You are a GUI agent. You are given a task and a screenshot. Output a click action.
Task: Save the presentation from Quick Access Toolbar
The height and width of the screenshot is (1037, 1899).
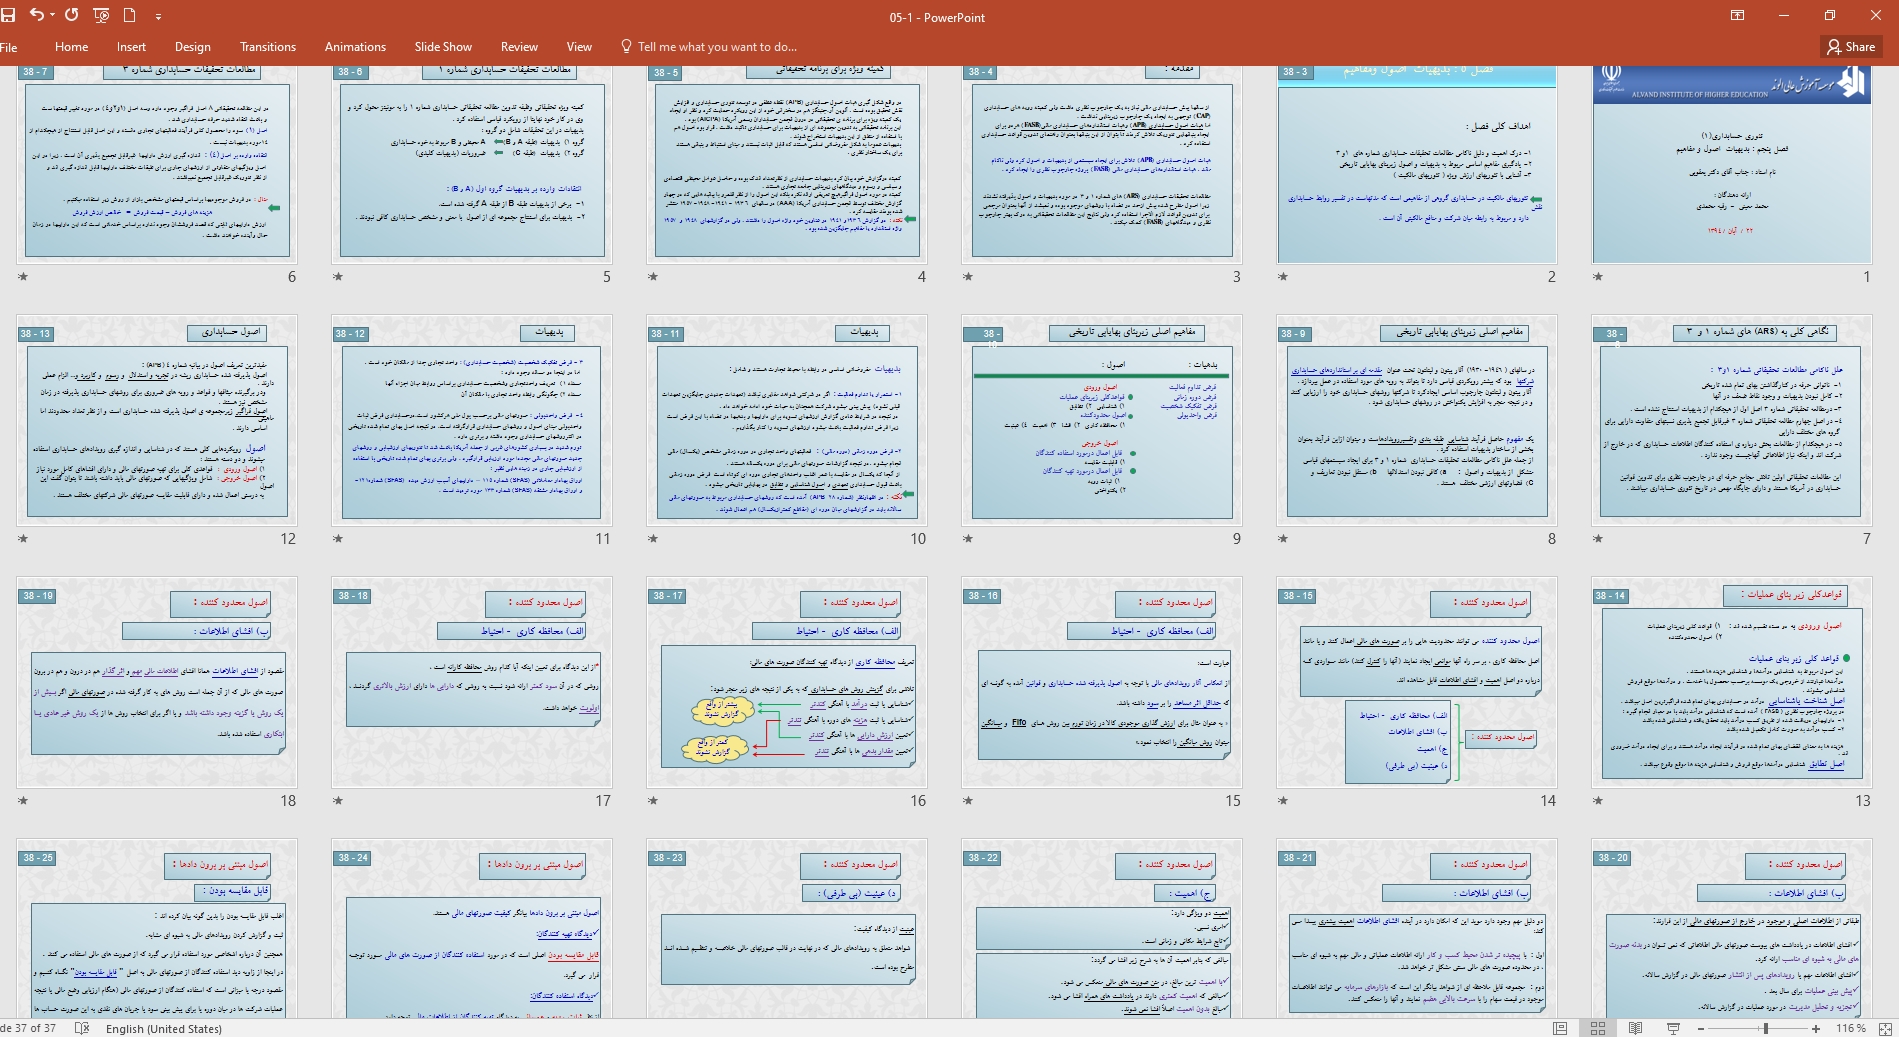(9, 15)
